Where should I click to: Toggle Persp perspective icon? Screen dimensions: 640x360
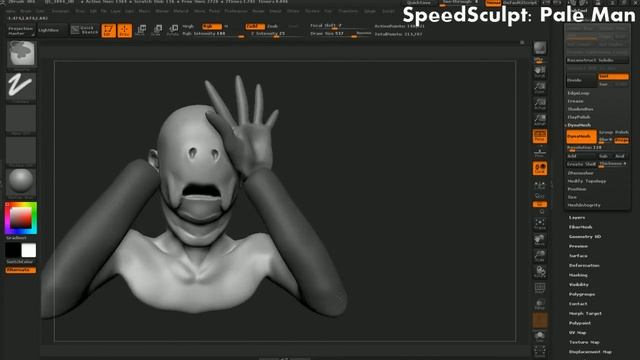pyautogui.click(x=540, y=136)
